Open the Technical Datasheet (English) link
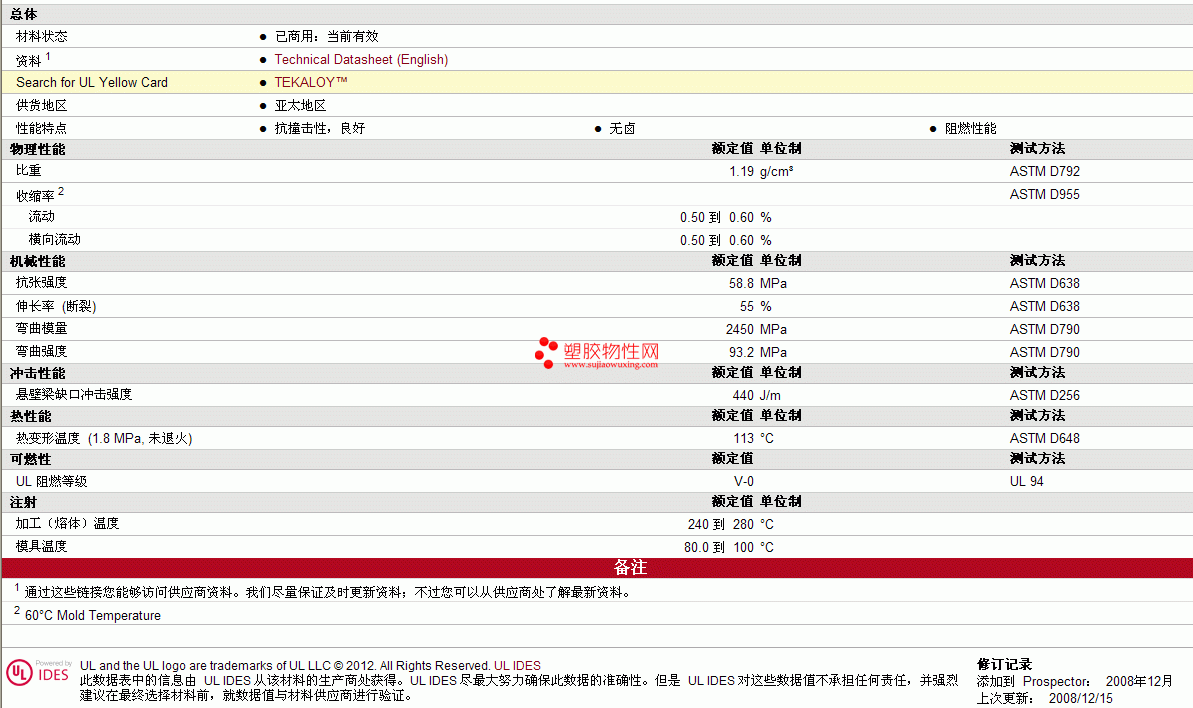This screenshot has height=708, width=1193. point(361,59)
